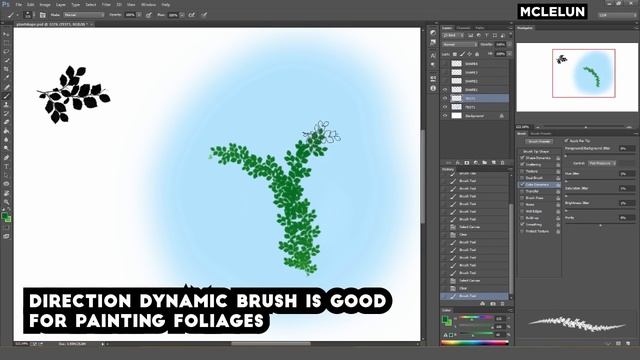Open the brush Mode dropdown
The width and height of the screenshot is (640, 360).
pyautogui.click(x=84, y=15)
